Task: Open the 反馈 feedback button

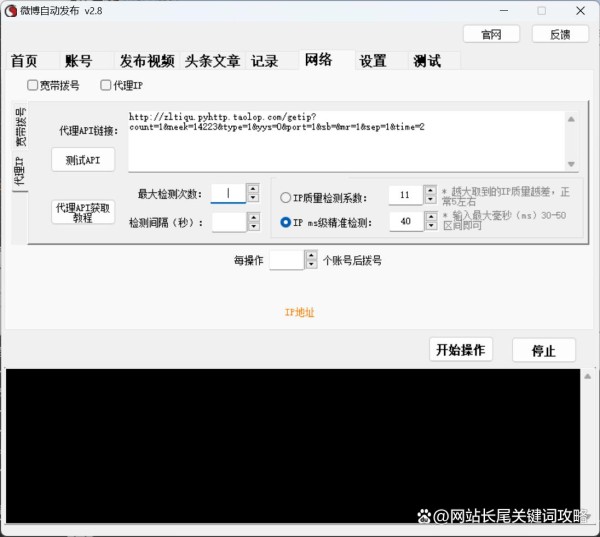Action: [x=560, y=34]
